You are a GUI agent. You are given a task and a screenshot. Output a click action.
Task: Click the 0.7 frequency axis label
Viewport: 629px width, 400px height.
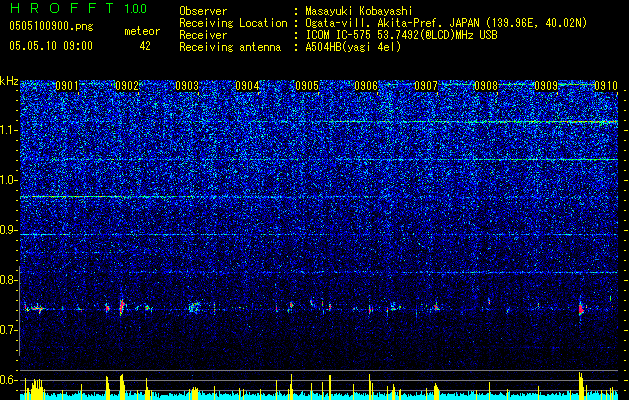pos(9,330)
